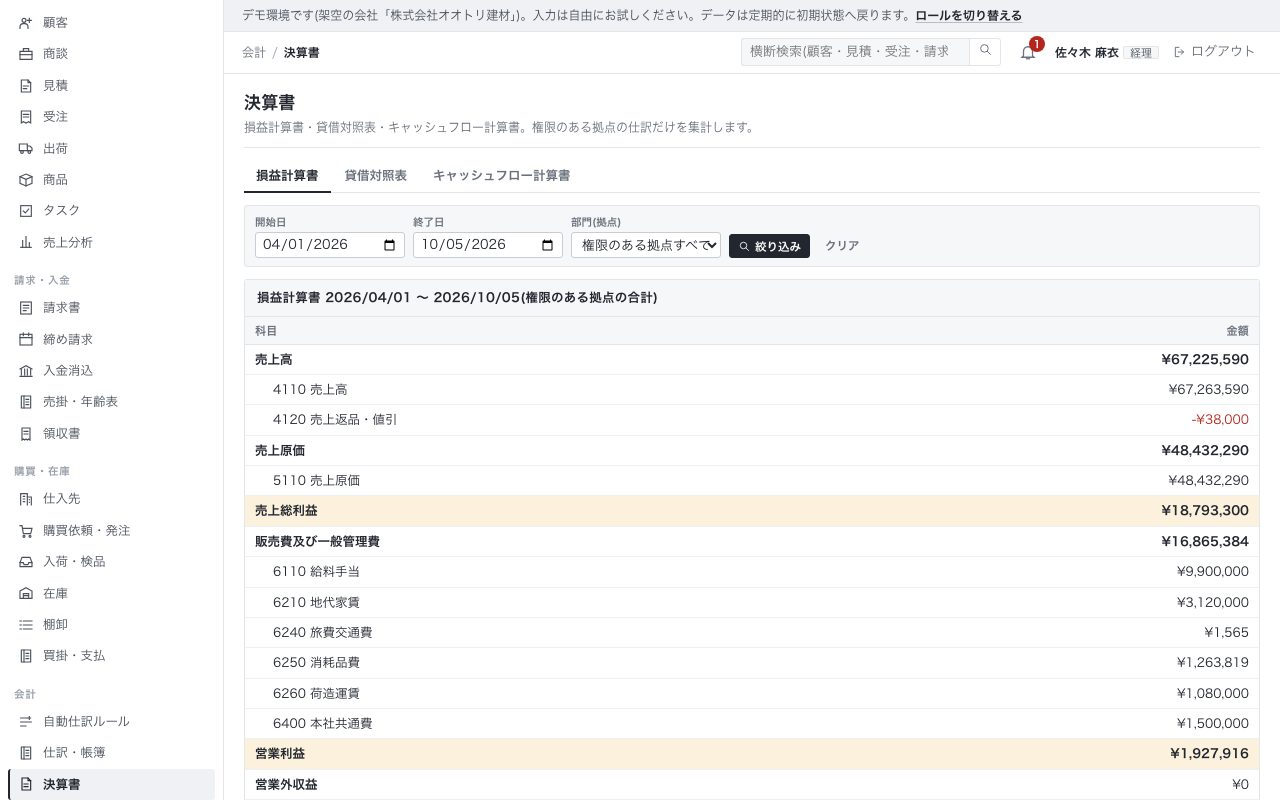The width and height of the screenshot is (1280, 800).
Task: Click the 経理 role badge
Action: click(x=1141, y=53)
